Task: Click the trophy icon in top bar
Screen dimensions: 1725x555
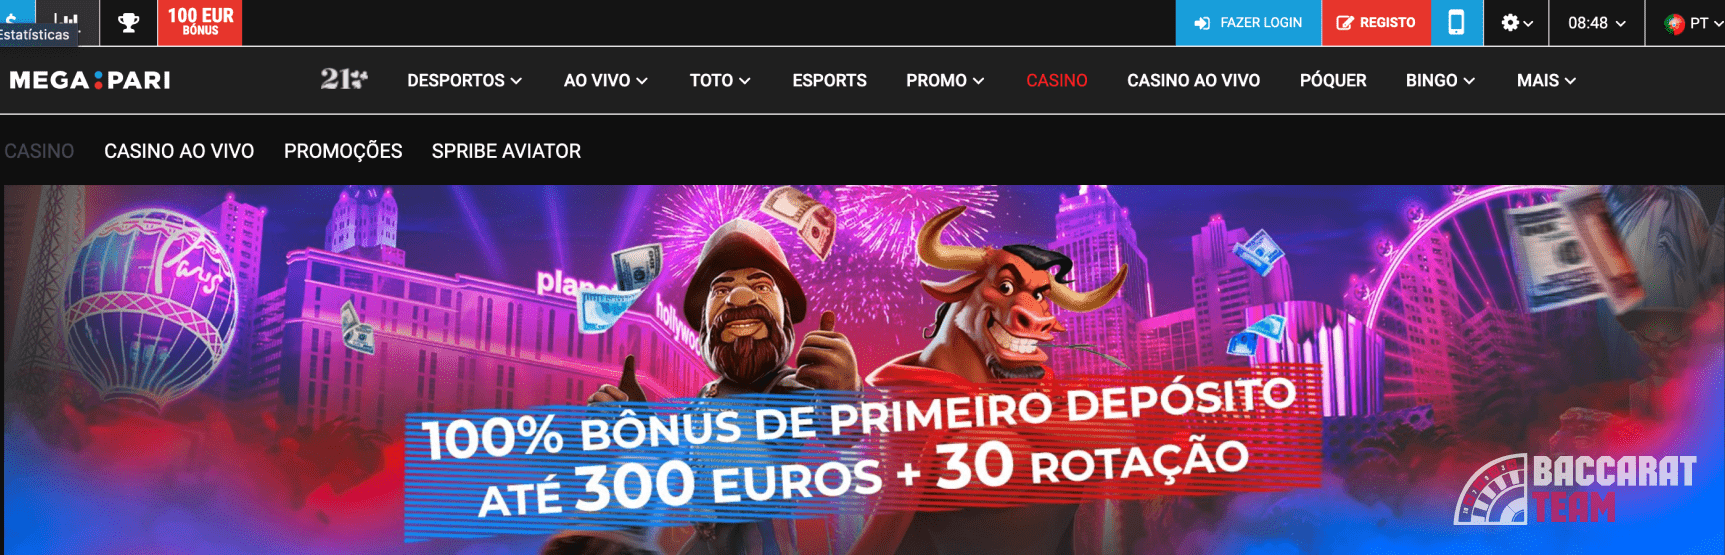Action: (x=129, y=22)
